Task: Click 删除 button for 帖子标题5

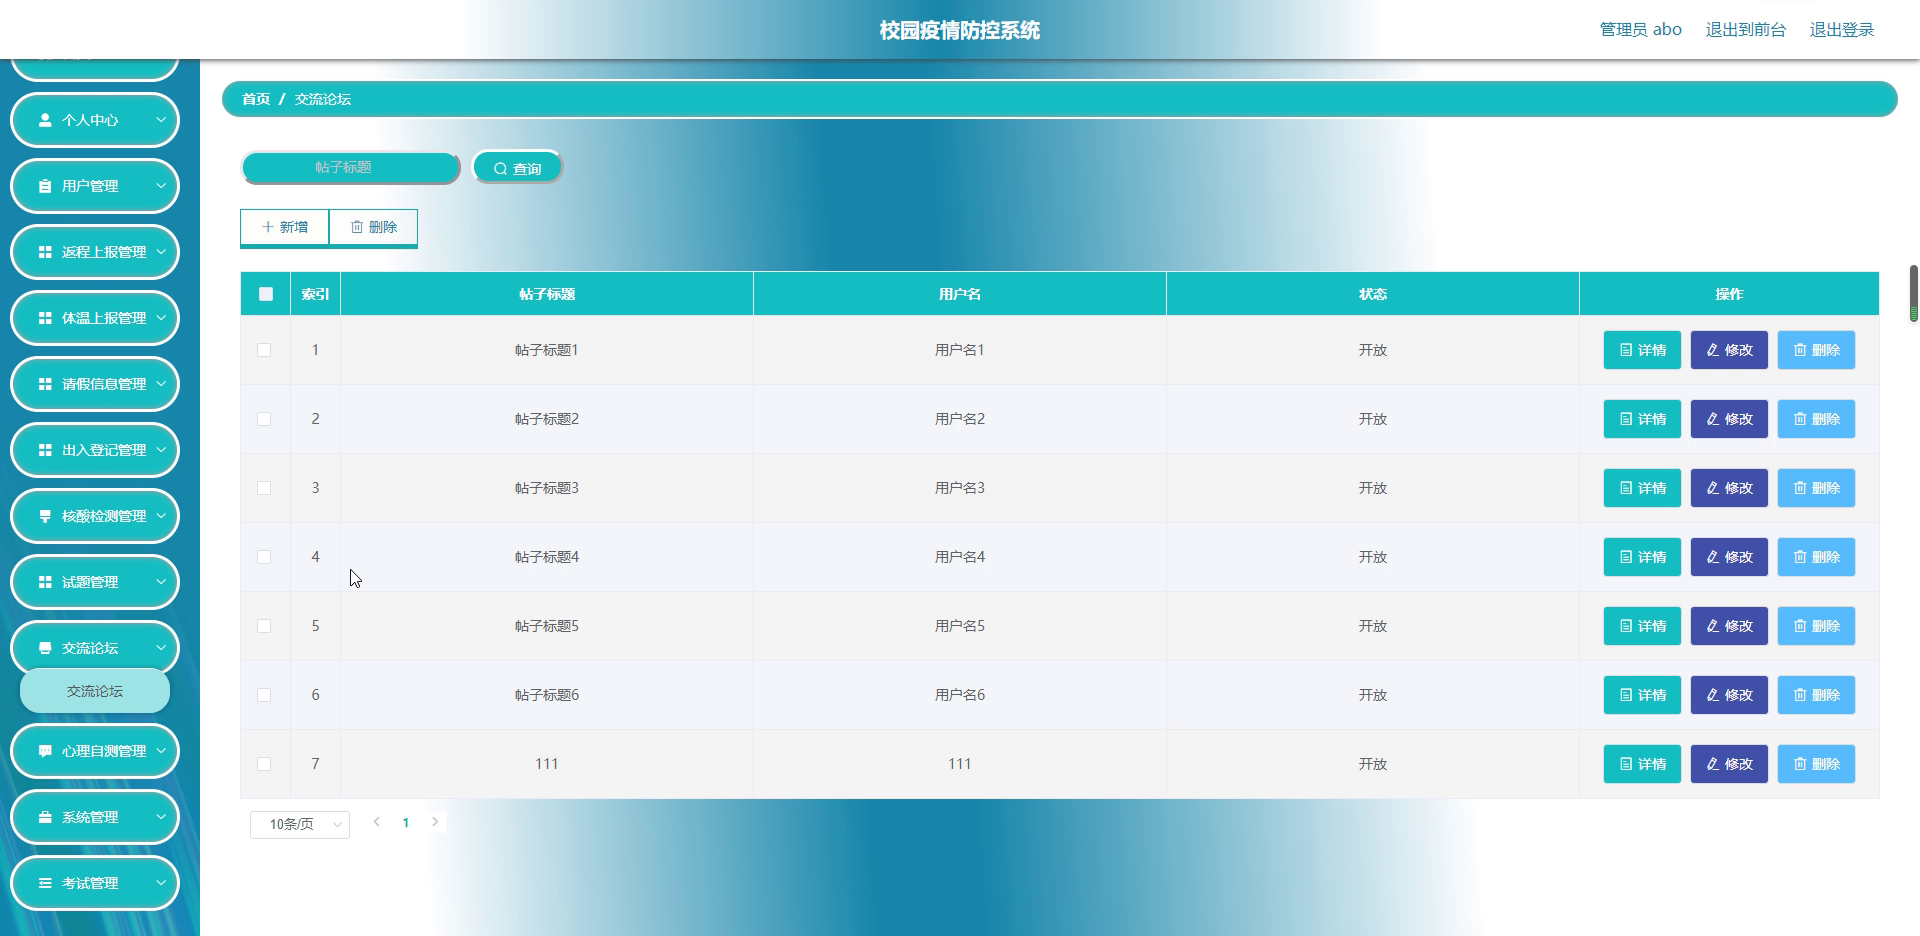Action: coord(1816,626)
